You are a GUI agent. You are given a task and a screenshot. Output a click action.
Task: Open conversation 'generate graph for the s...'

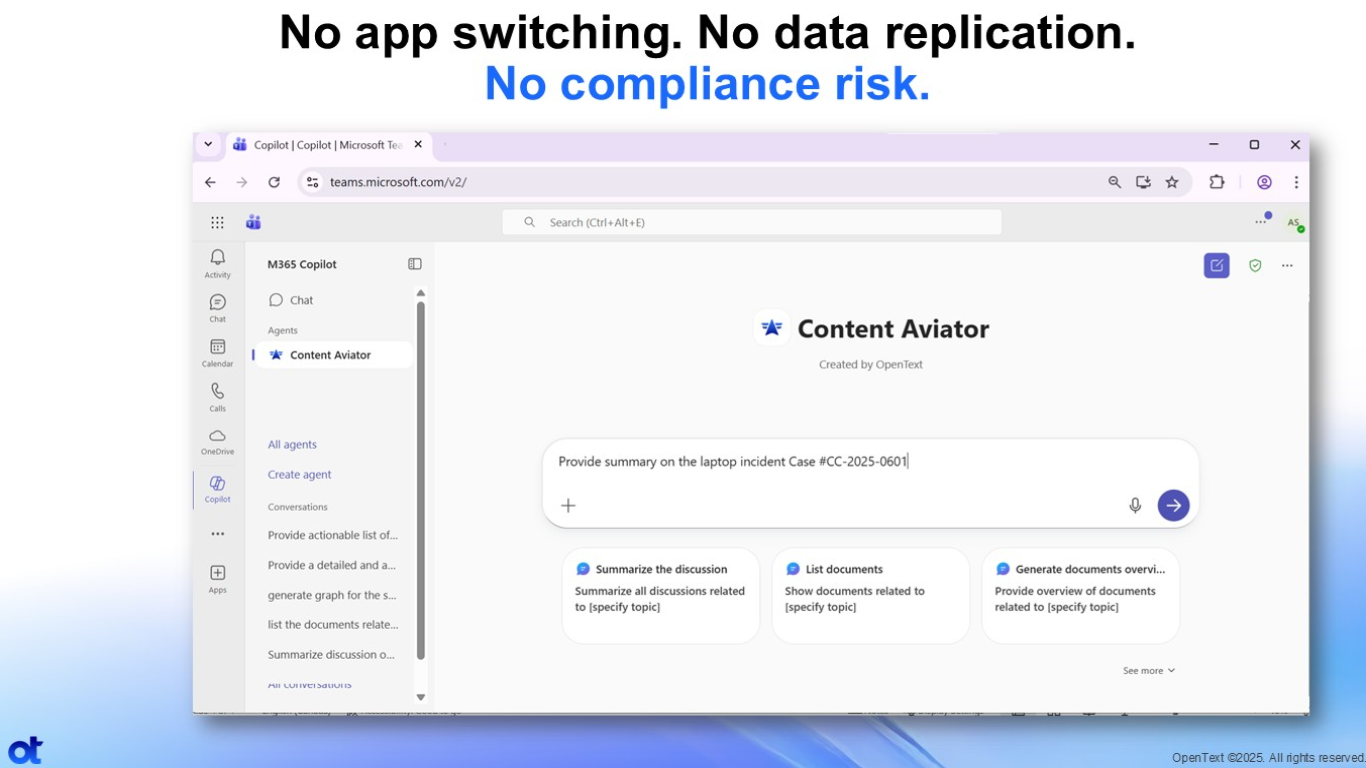click(x=332, y=595)
